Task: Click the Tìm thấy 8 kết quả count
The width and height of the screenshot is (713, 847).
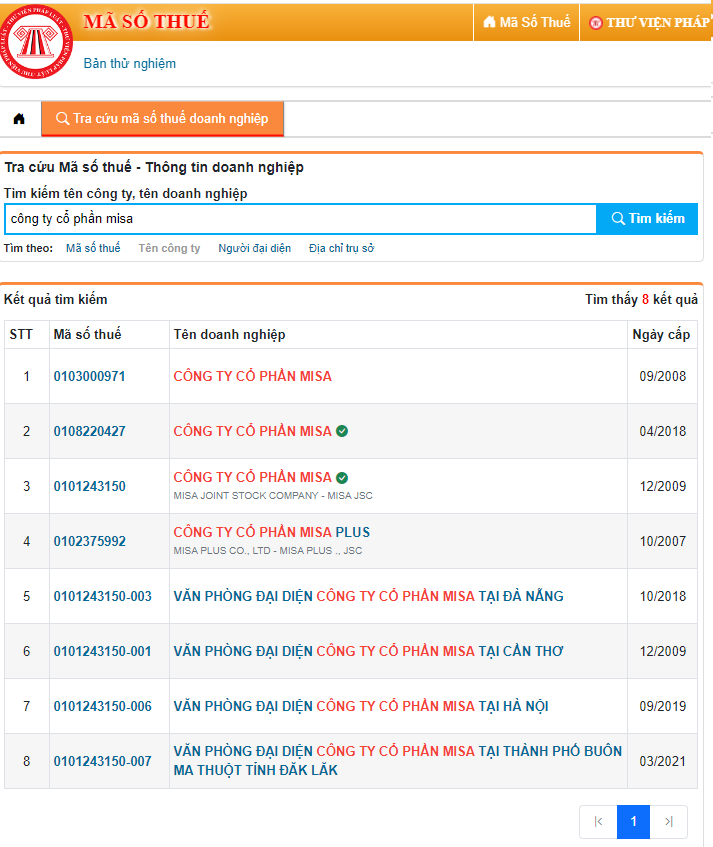Action: click(641, 300)
